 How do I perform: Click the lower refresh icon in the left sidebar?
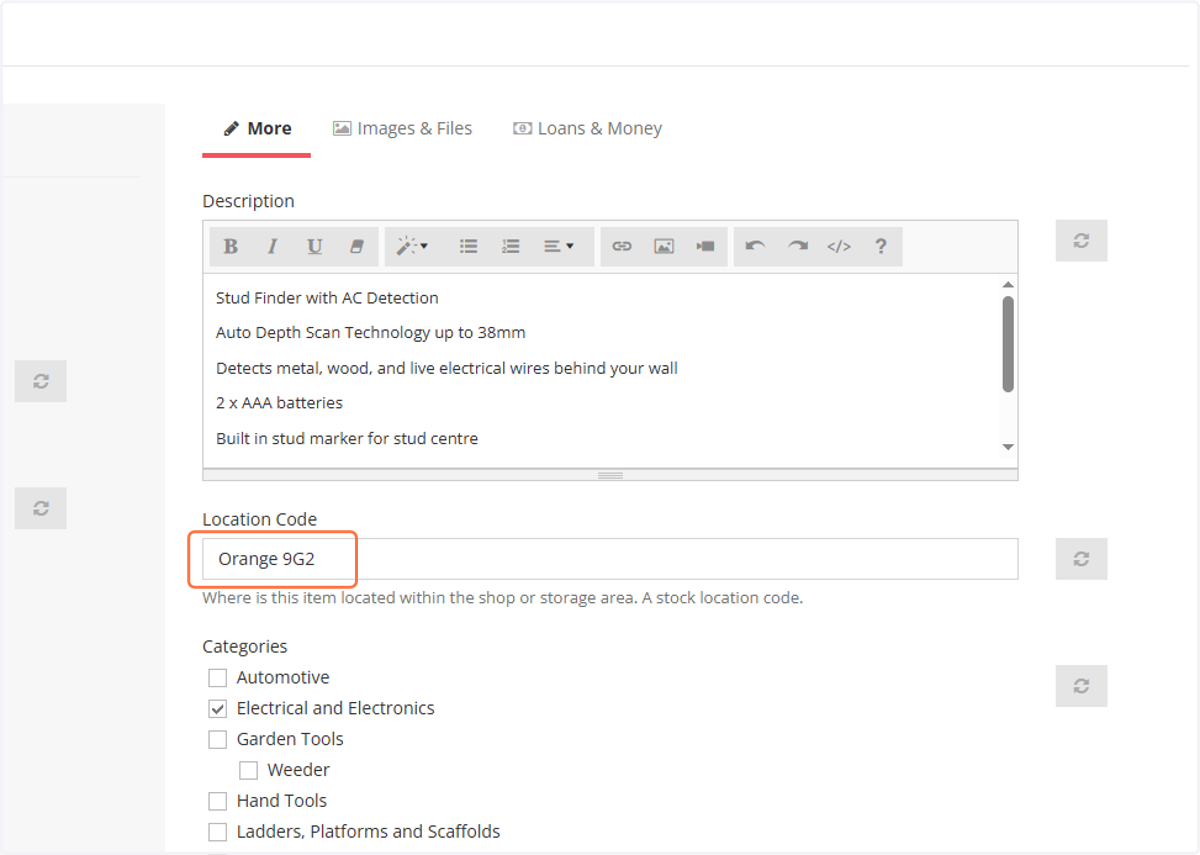point(41,508)
